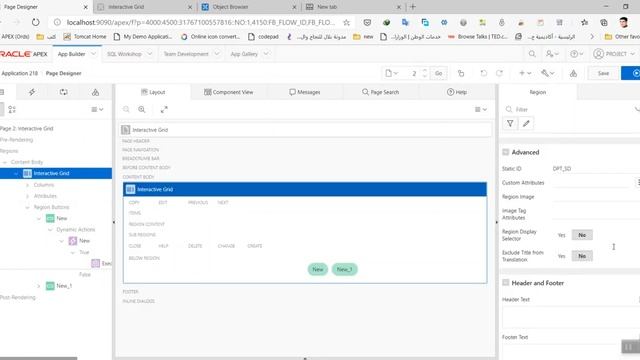The height and width of the screenshot is (360, 640).
Task: Collapse the Header and Footer property group
Action: (506, 283)
